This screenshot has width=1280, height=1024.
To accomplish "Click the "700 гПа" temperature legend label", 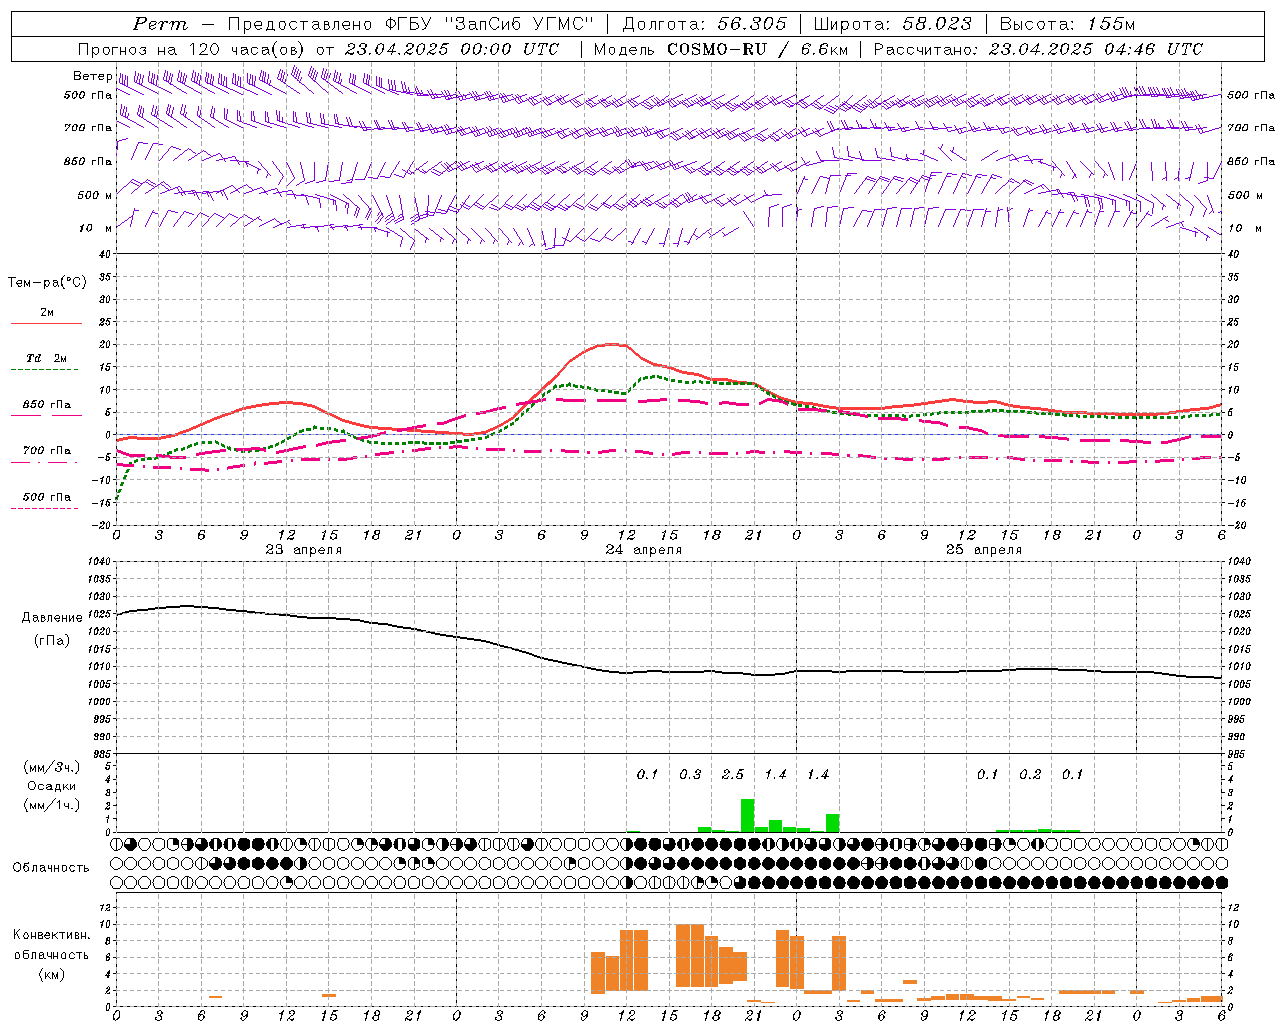I will [x=47, y=450].
